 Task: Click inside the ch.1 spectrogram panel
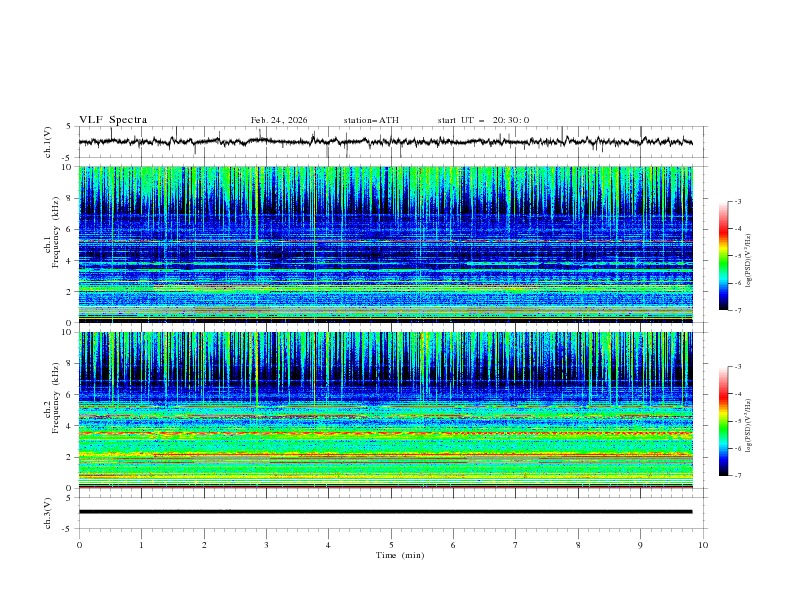tap(385, 244)
